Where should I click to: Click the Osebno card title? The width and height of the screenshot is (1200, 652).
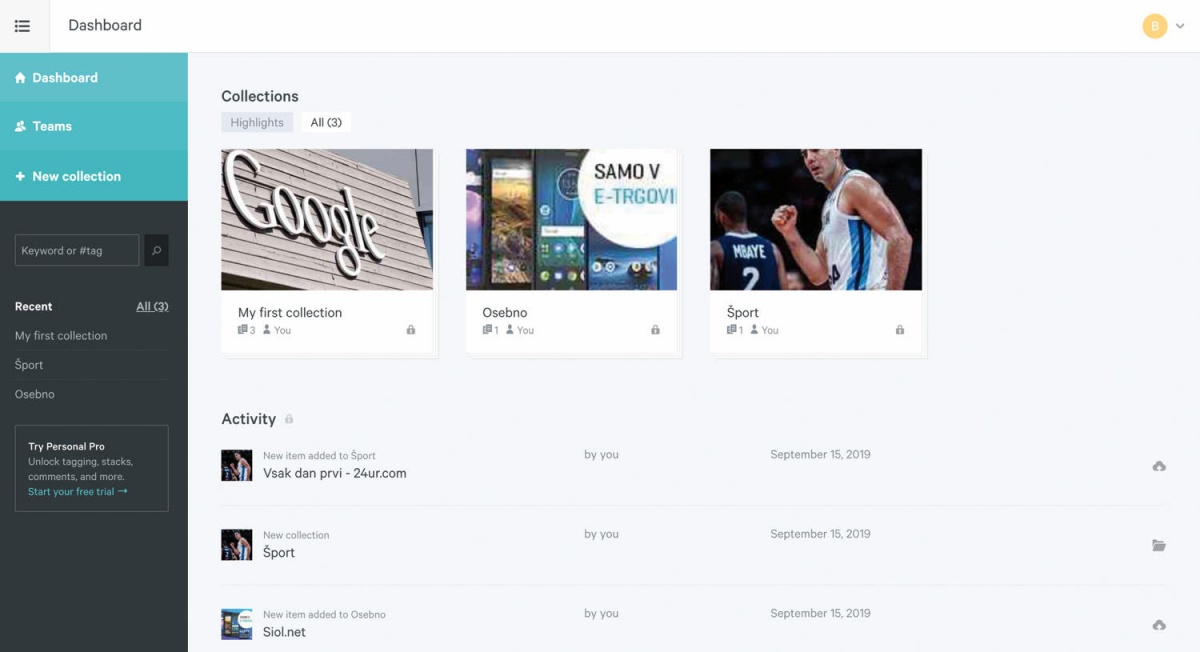pos(505,312)
